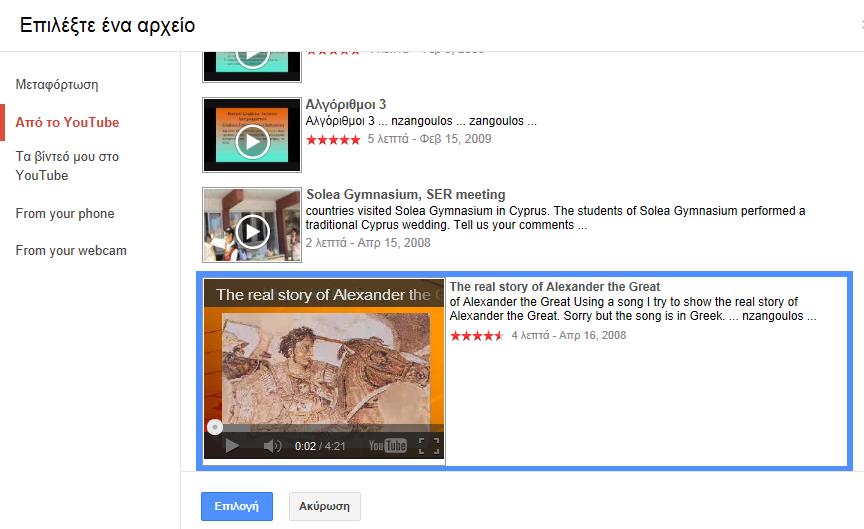Play the Alexander the Great video preview
The image size is (864, 529).
coord(232,445)
